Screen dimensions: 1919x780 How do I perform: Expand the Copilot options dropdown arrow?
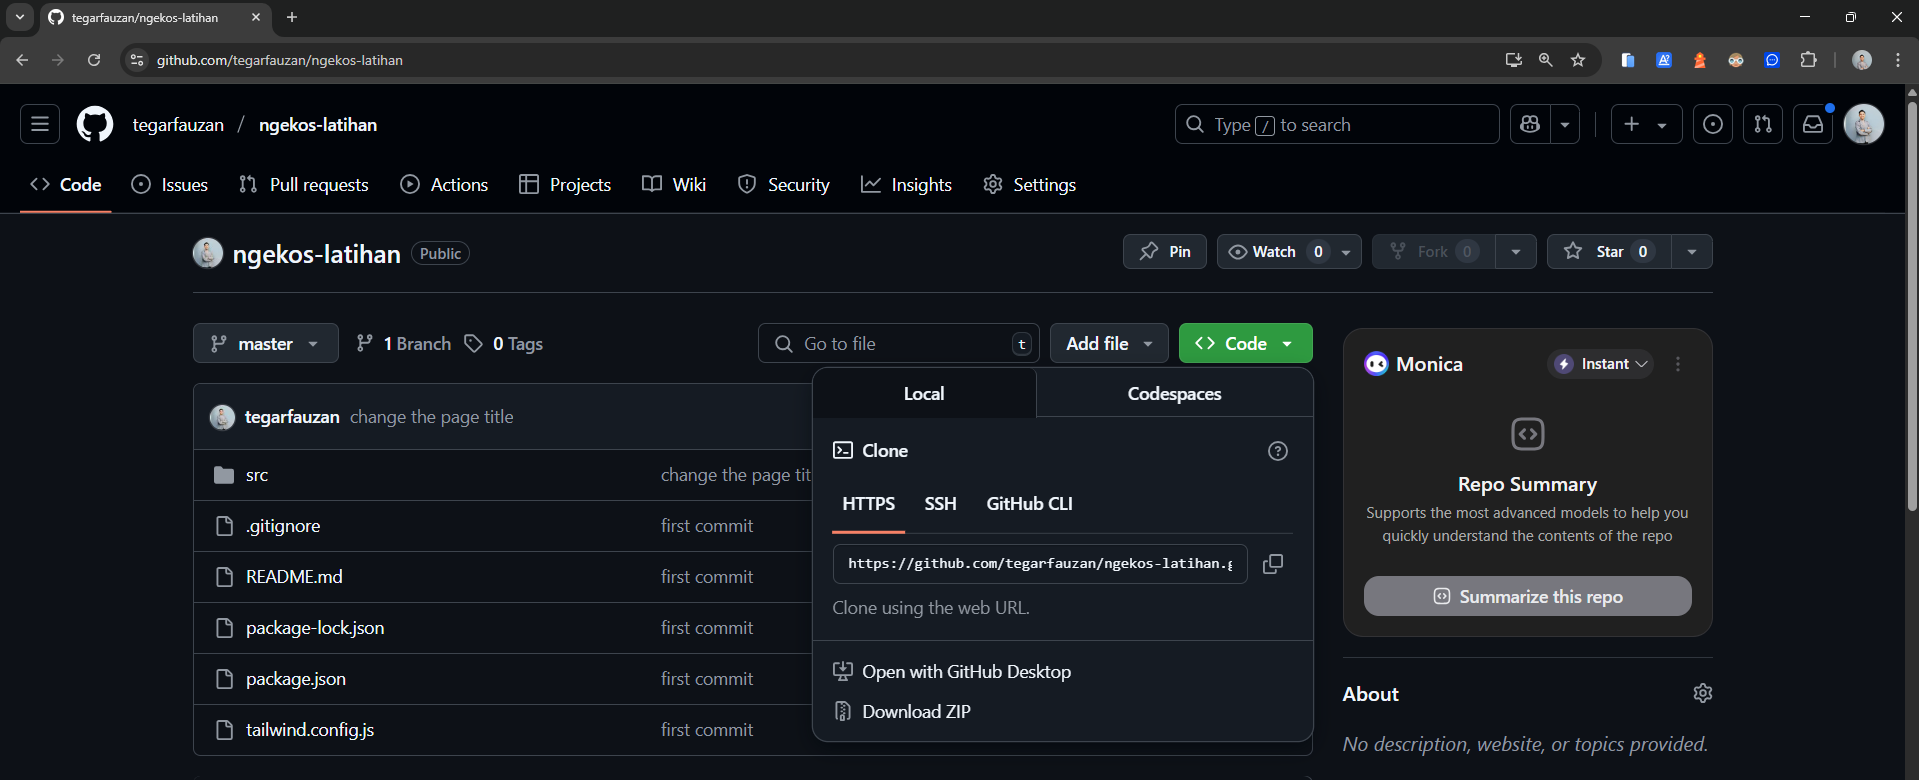click(1565, 124)
